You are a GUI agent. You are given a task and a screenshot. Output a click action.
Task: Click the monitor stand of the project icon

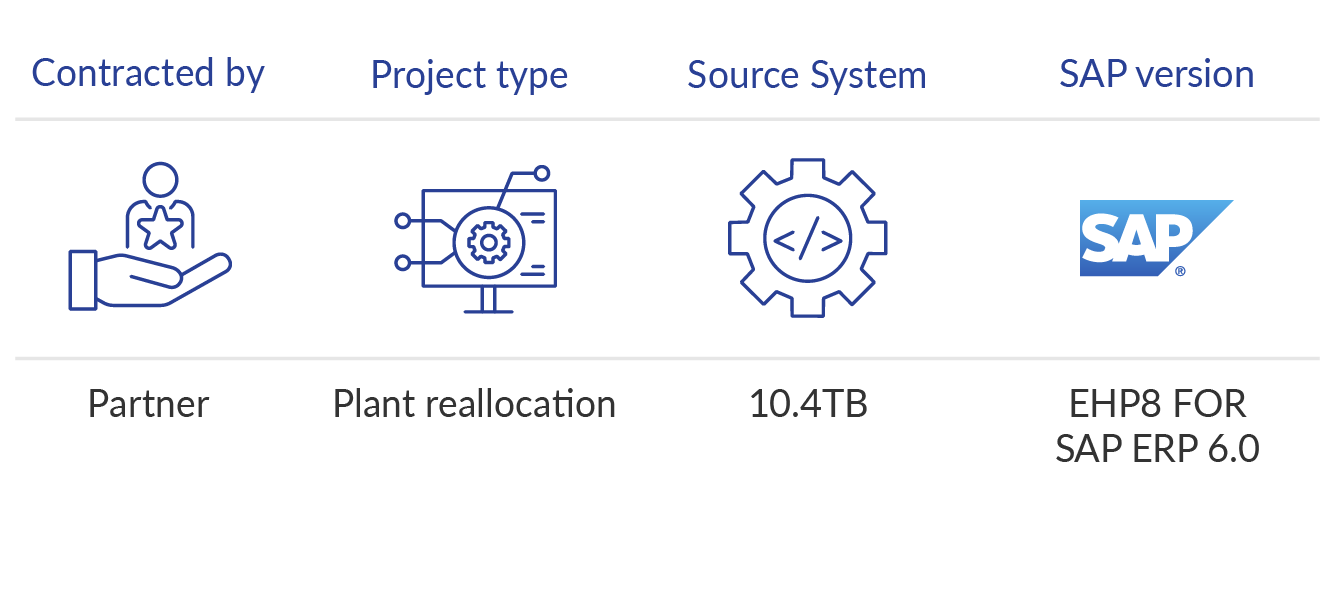pyautogui.click(x=489, y=300)
